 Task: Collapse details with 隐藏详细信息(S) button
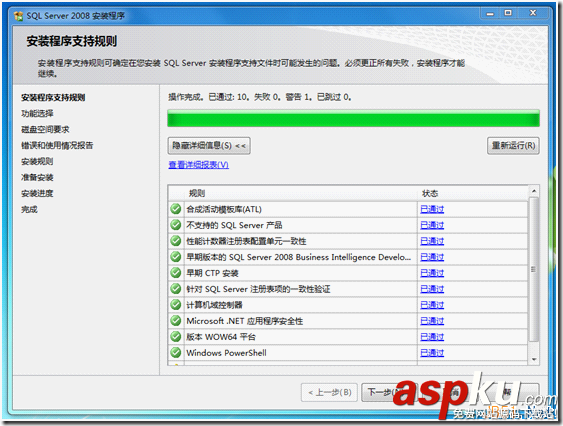[209, 145]
